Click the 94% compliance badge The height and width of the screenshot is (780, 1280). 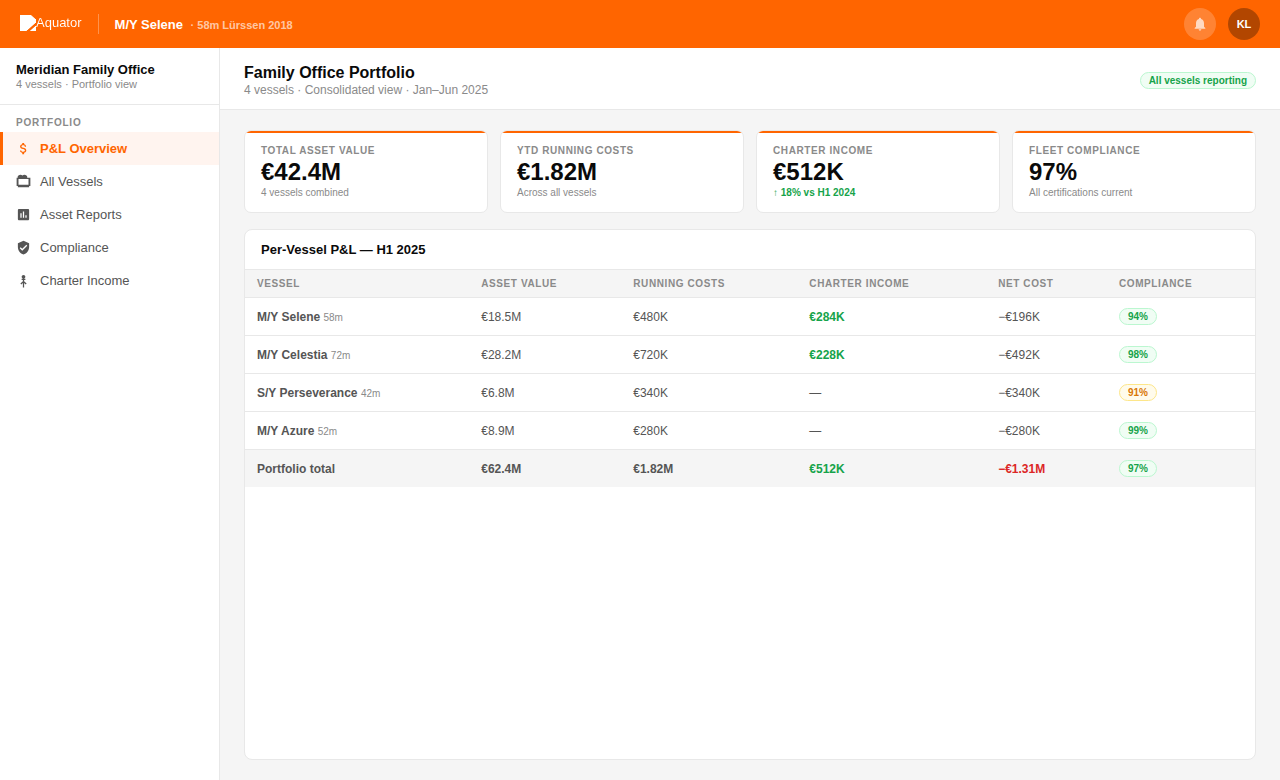(1138, 317)
